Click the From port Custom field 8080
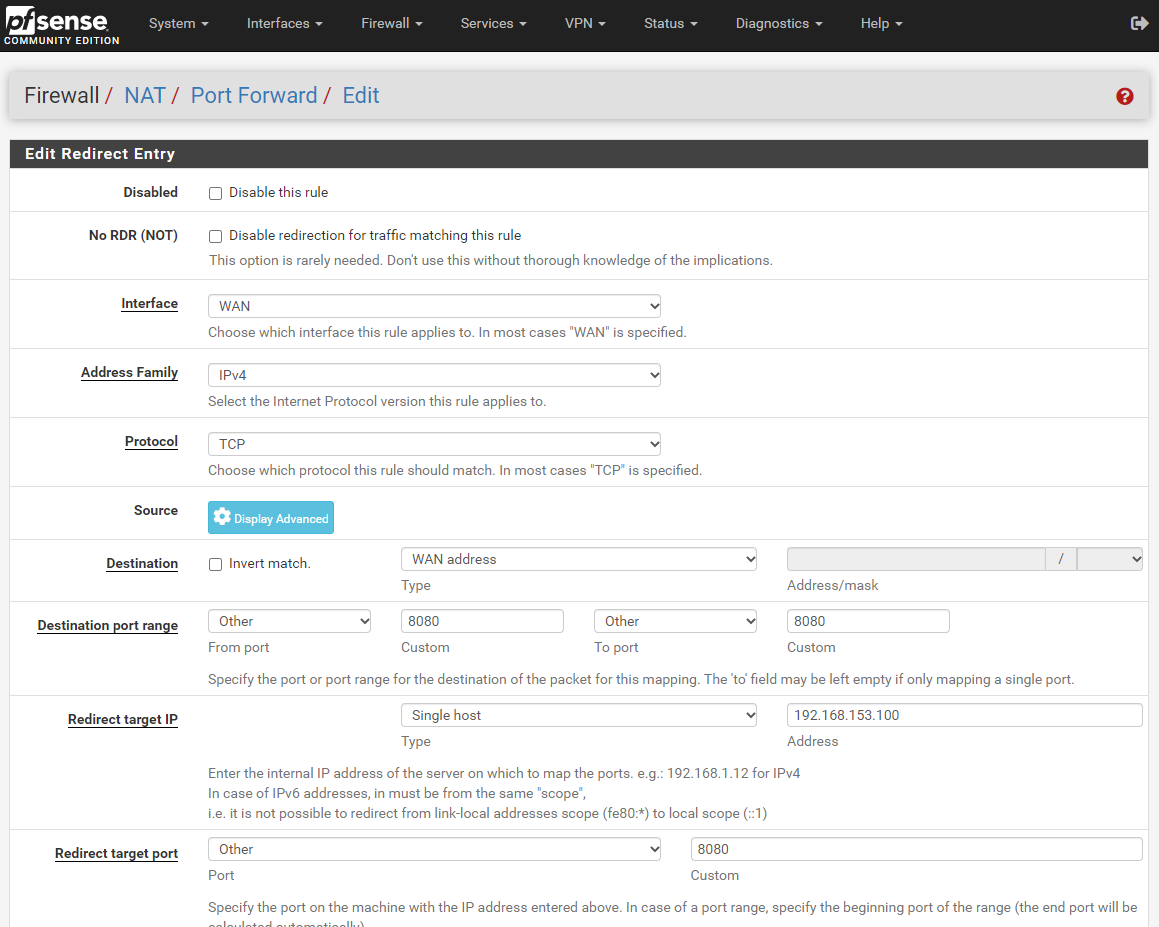 tap(482, 621)
